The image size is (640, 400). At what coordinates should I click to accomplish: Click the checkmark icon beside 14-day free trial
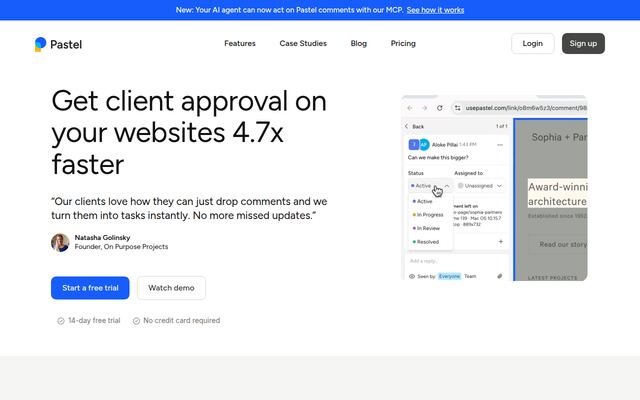pos(61,321)
